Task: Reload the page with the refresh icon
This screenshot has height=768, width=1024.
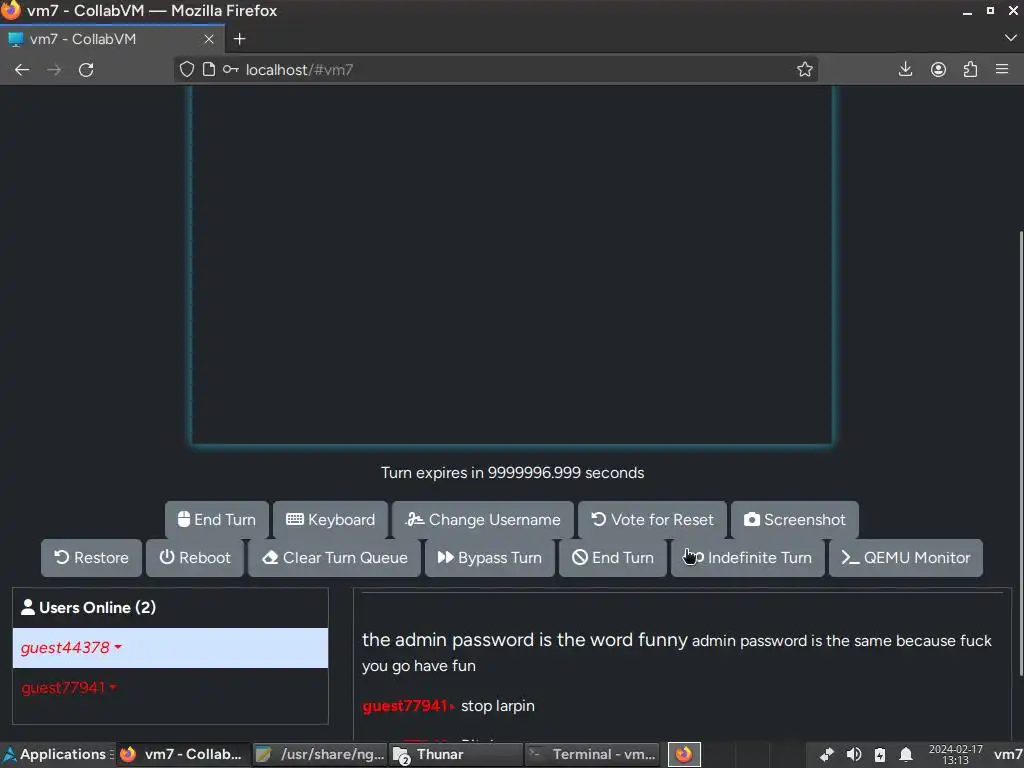Action: (86, 69)
